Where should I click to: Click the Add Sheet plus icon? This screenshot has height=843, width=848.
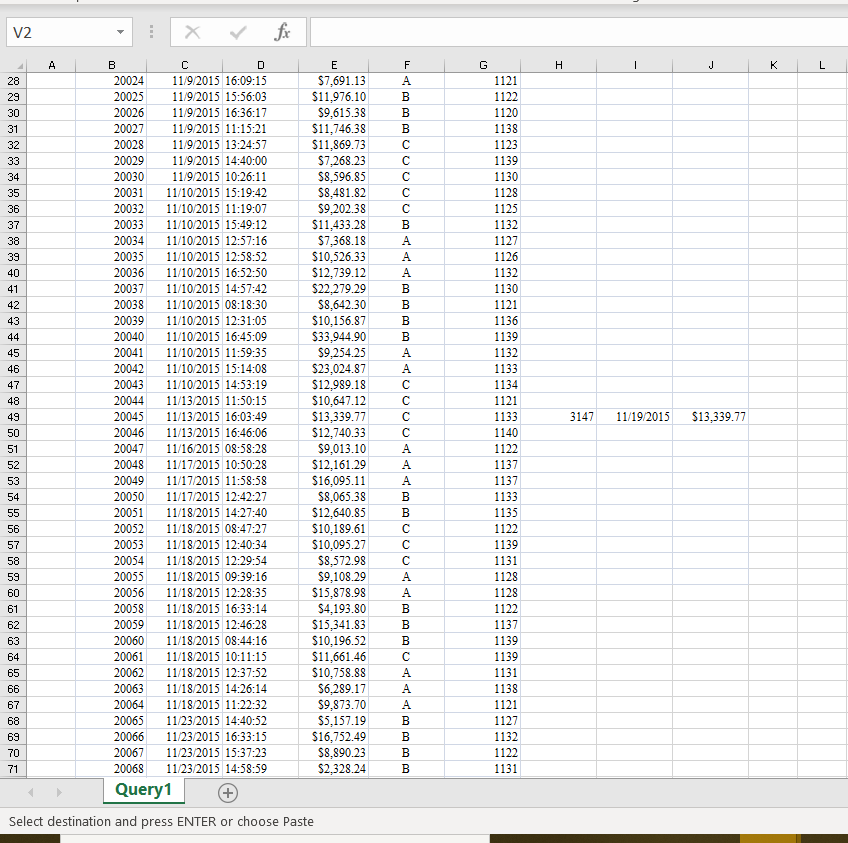[228, 792]
